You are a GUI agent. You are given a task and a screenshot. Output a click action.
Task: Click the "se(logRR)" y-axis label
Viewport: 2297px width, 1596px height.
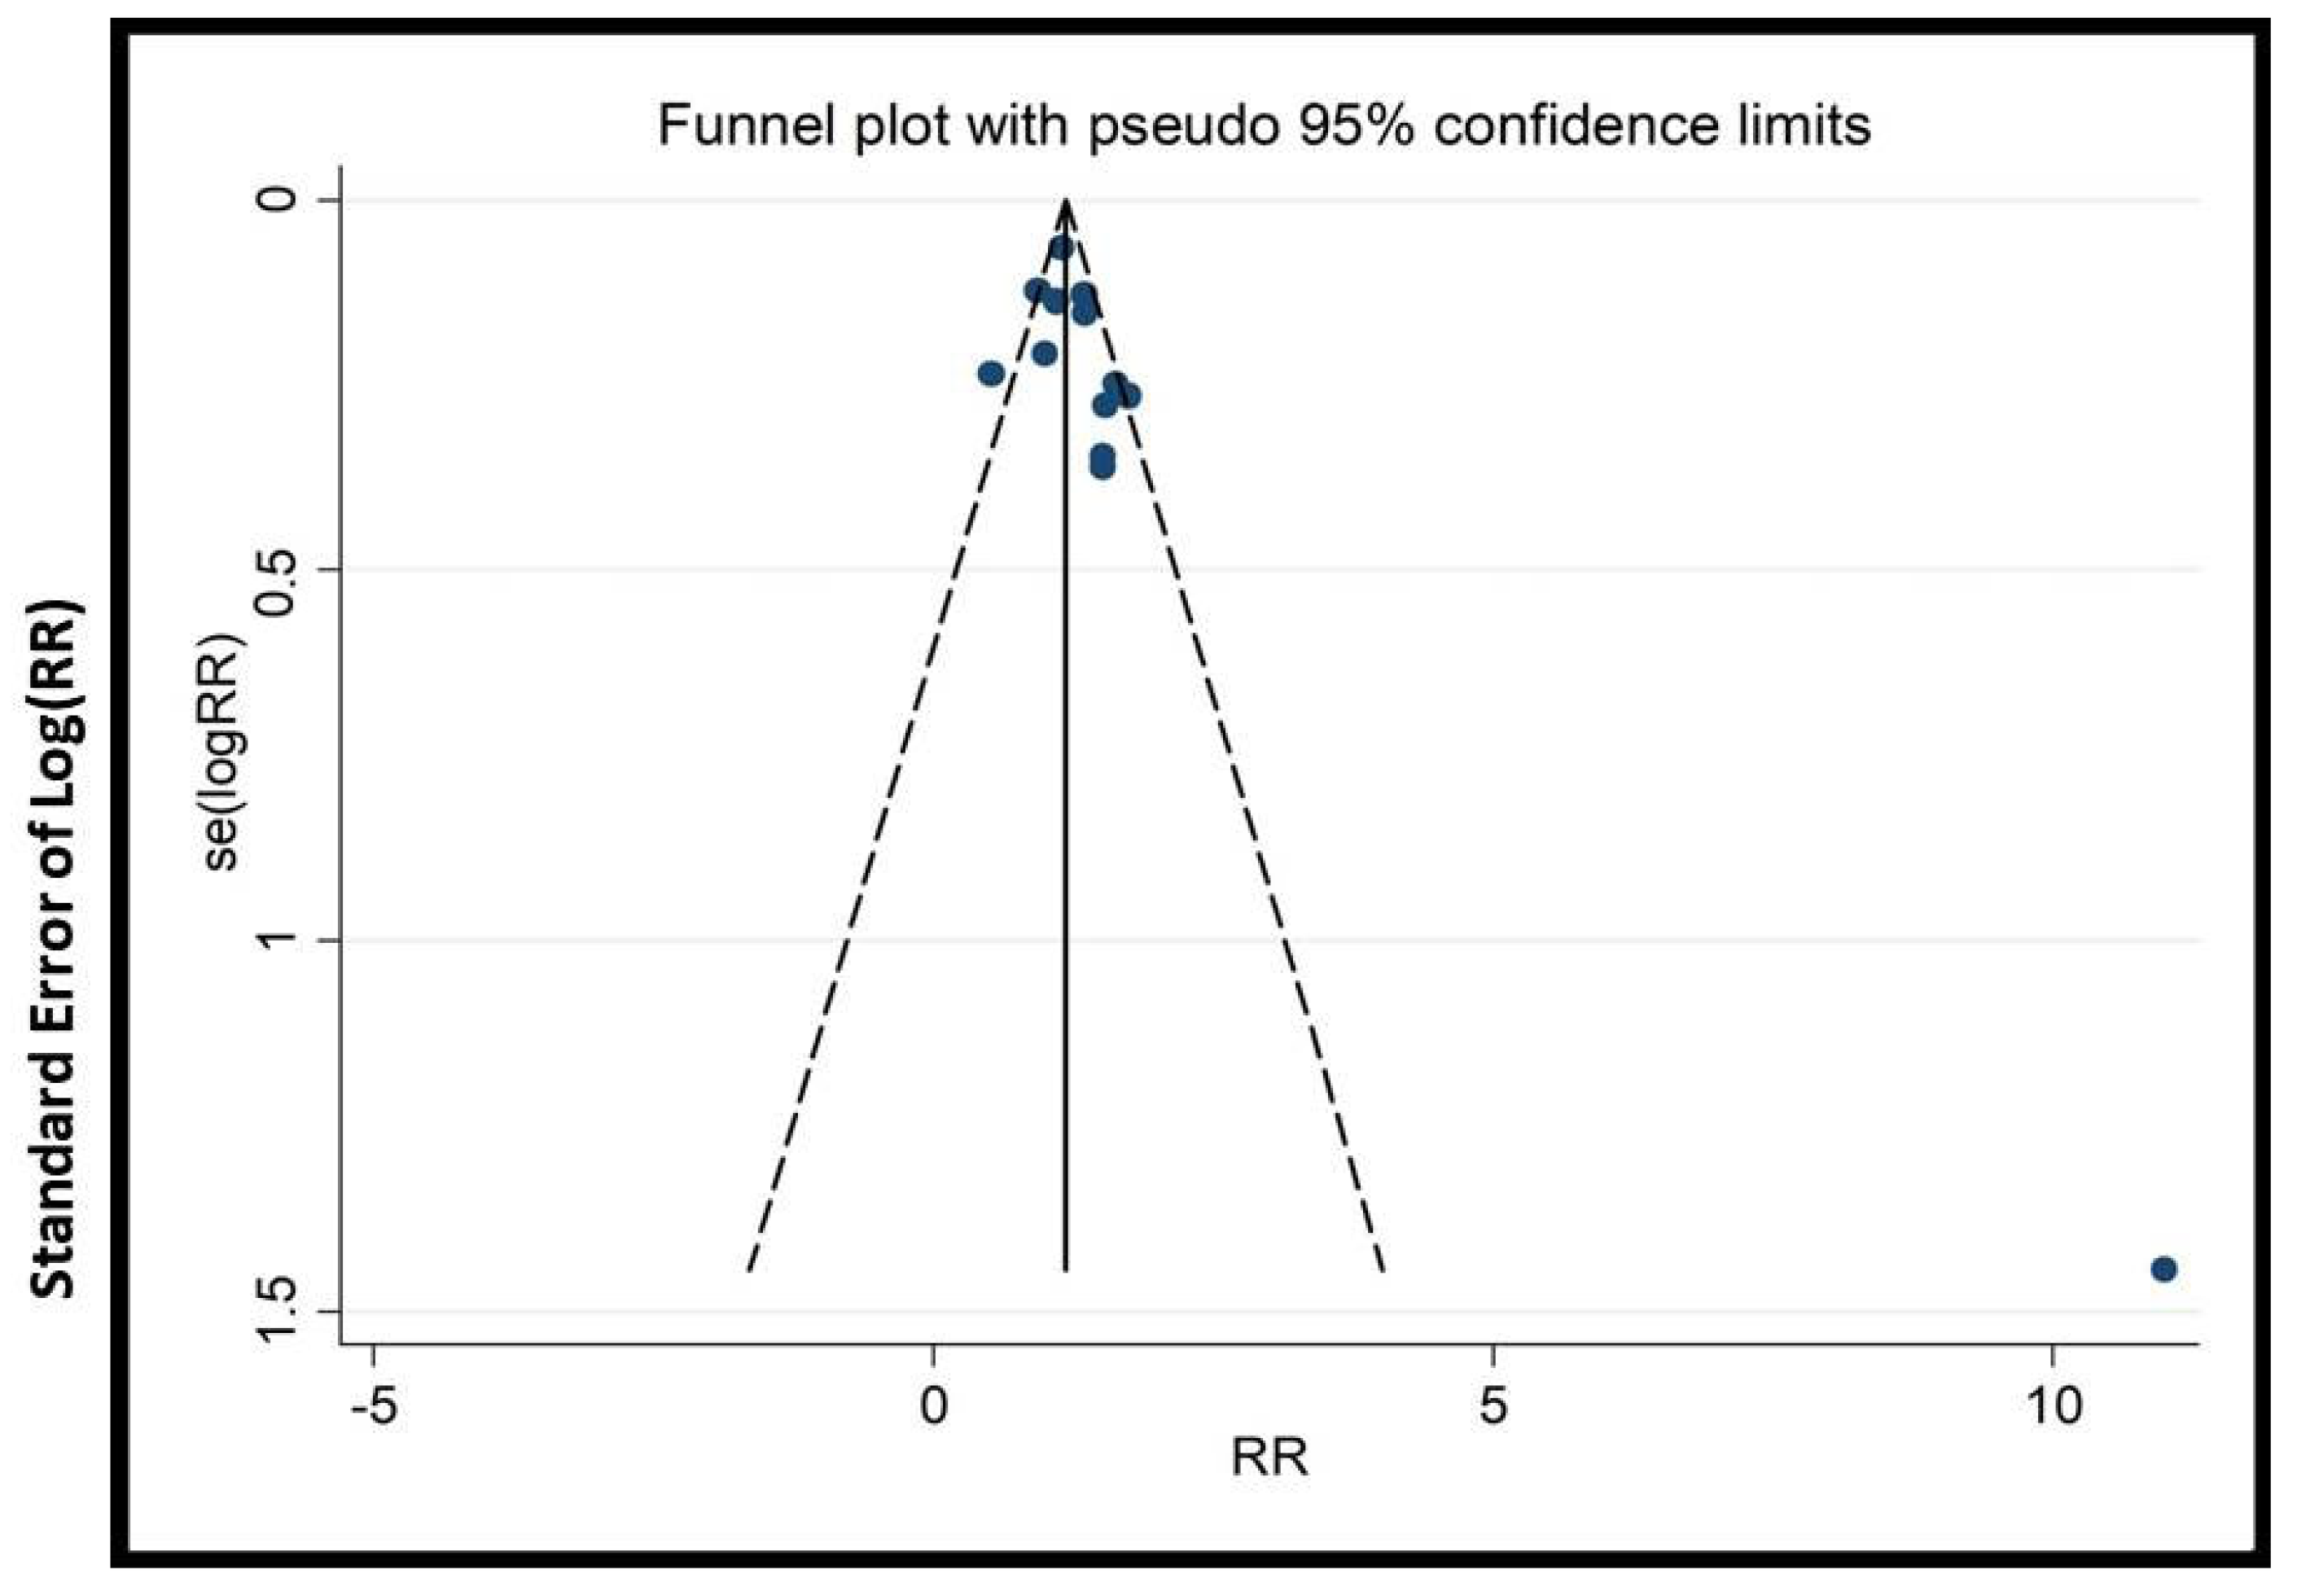(222, 752)
